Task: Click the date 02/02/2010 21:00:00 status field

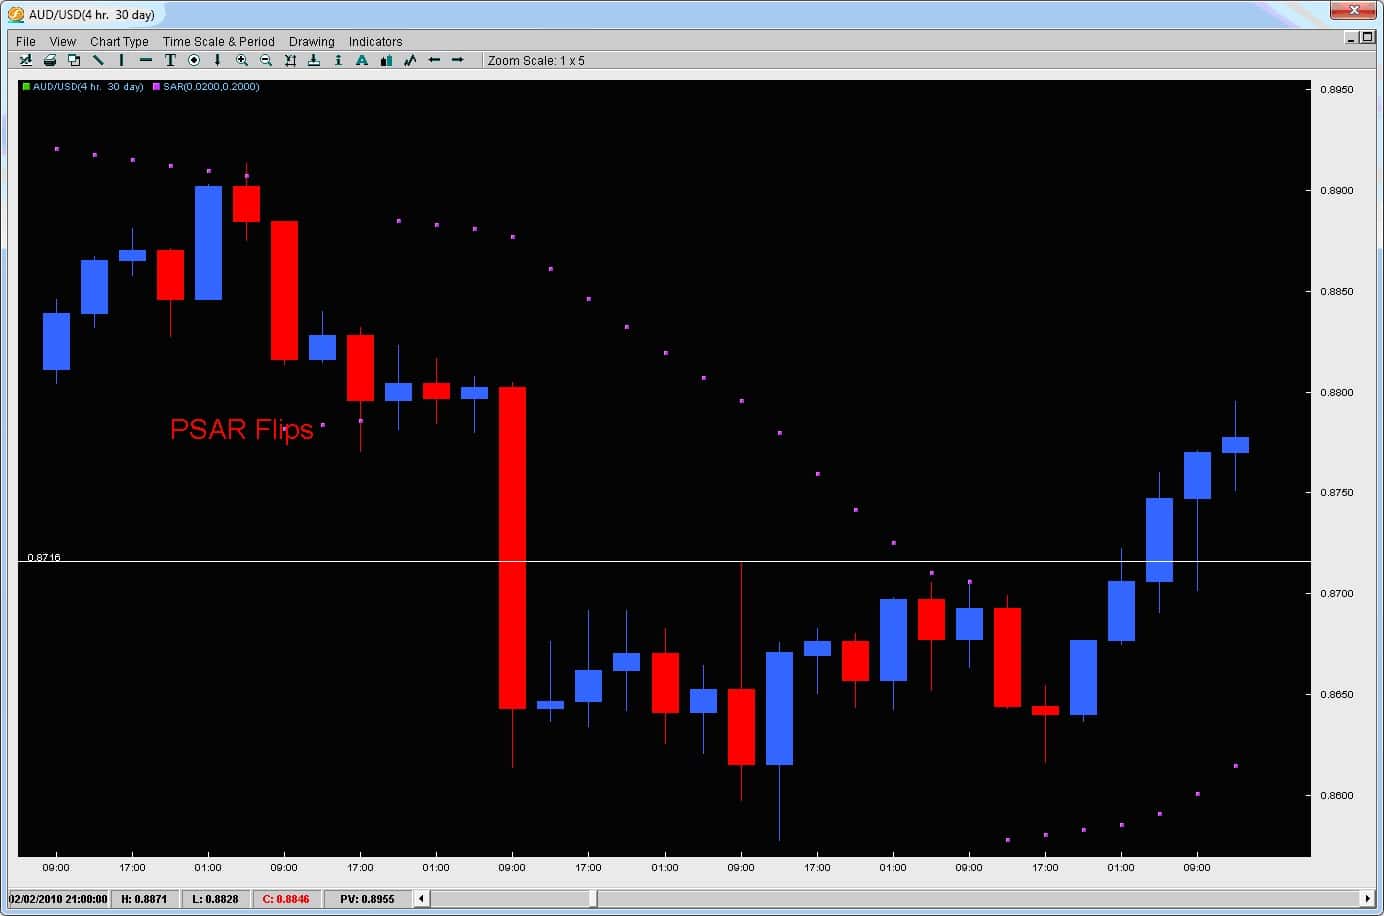Action: (x=58, y=898)
